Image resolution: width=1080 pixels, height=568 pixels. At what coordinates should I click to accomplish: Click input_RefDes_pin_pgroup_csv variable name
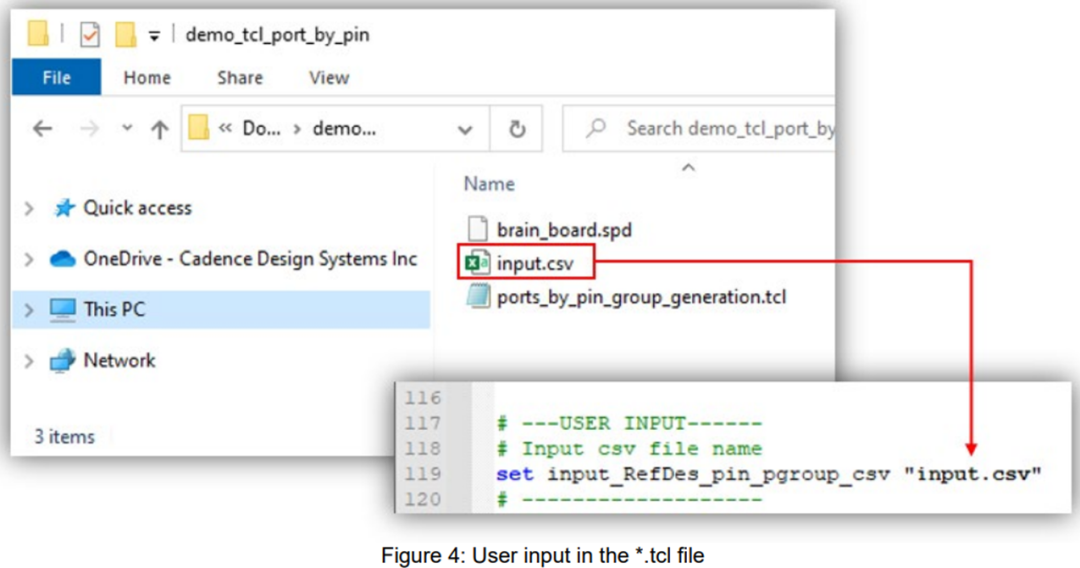click(x=718, y=475)
